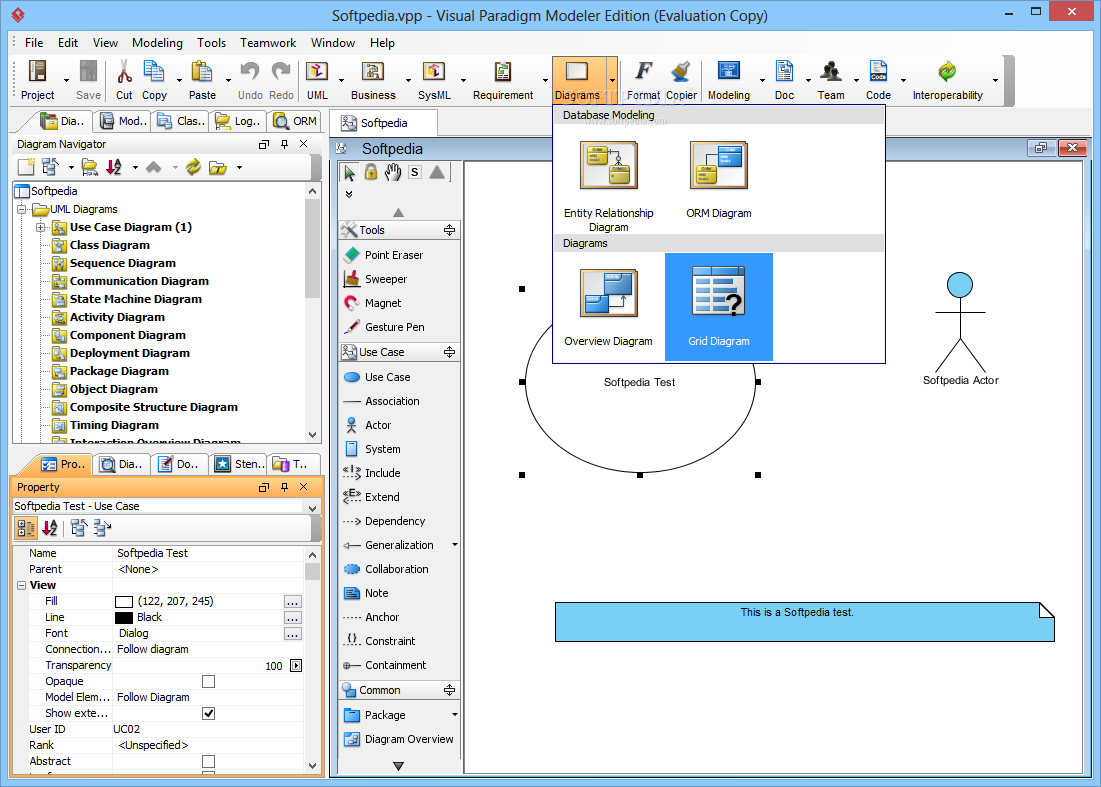Screen dimensions: 1101x787
Task: Click the Redo arrow icon
Action: click(x=282, y=72)
